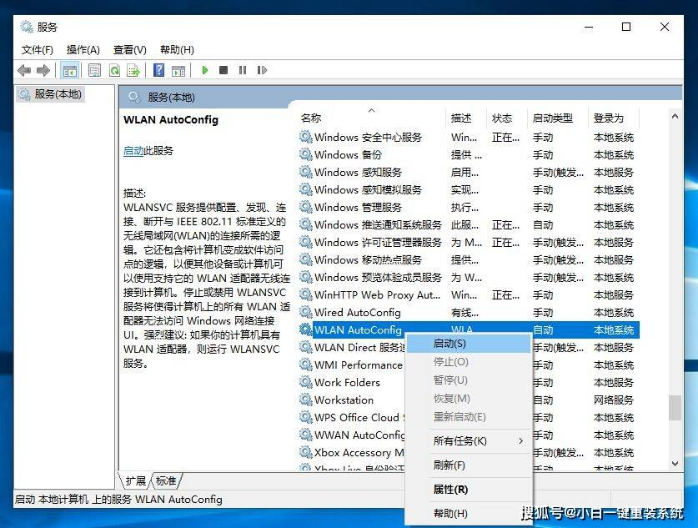Viewport: 698px width, 528px height.
Task: Click the Export List toolbar icon
Action: point(133,70)
